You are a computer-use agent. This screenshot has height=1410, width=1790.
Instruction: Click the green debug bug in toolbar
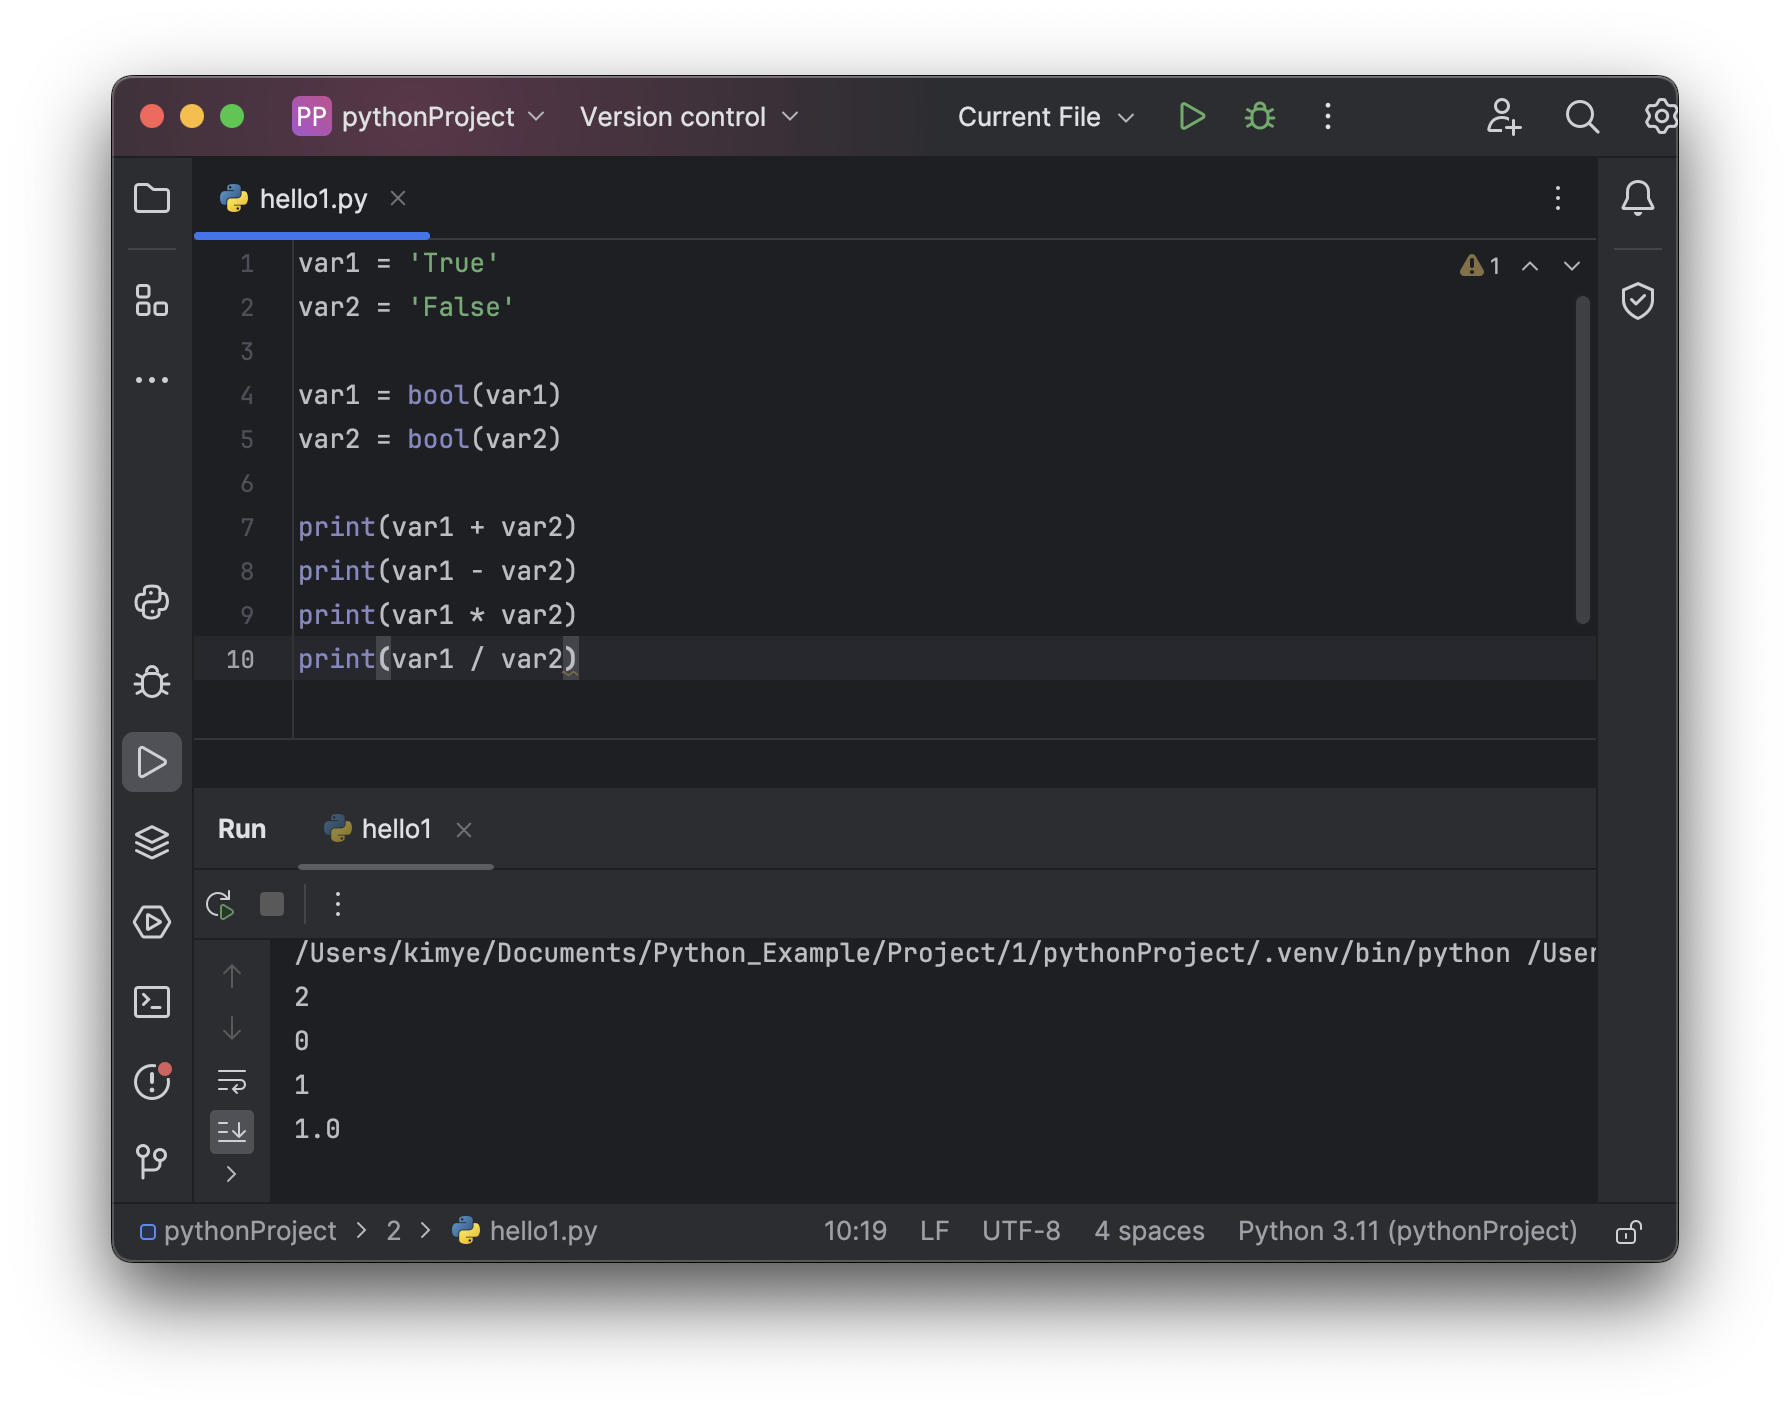pyautogui.click(x=1259, y=117)
